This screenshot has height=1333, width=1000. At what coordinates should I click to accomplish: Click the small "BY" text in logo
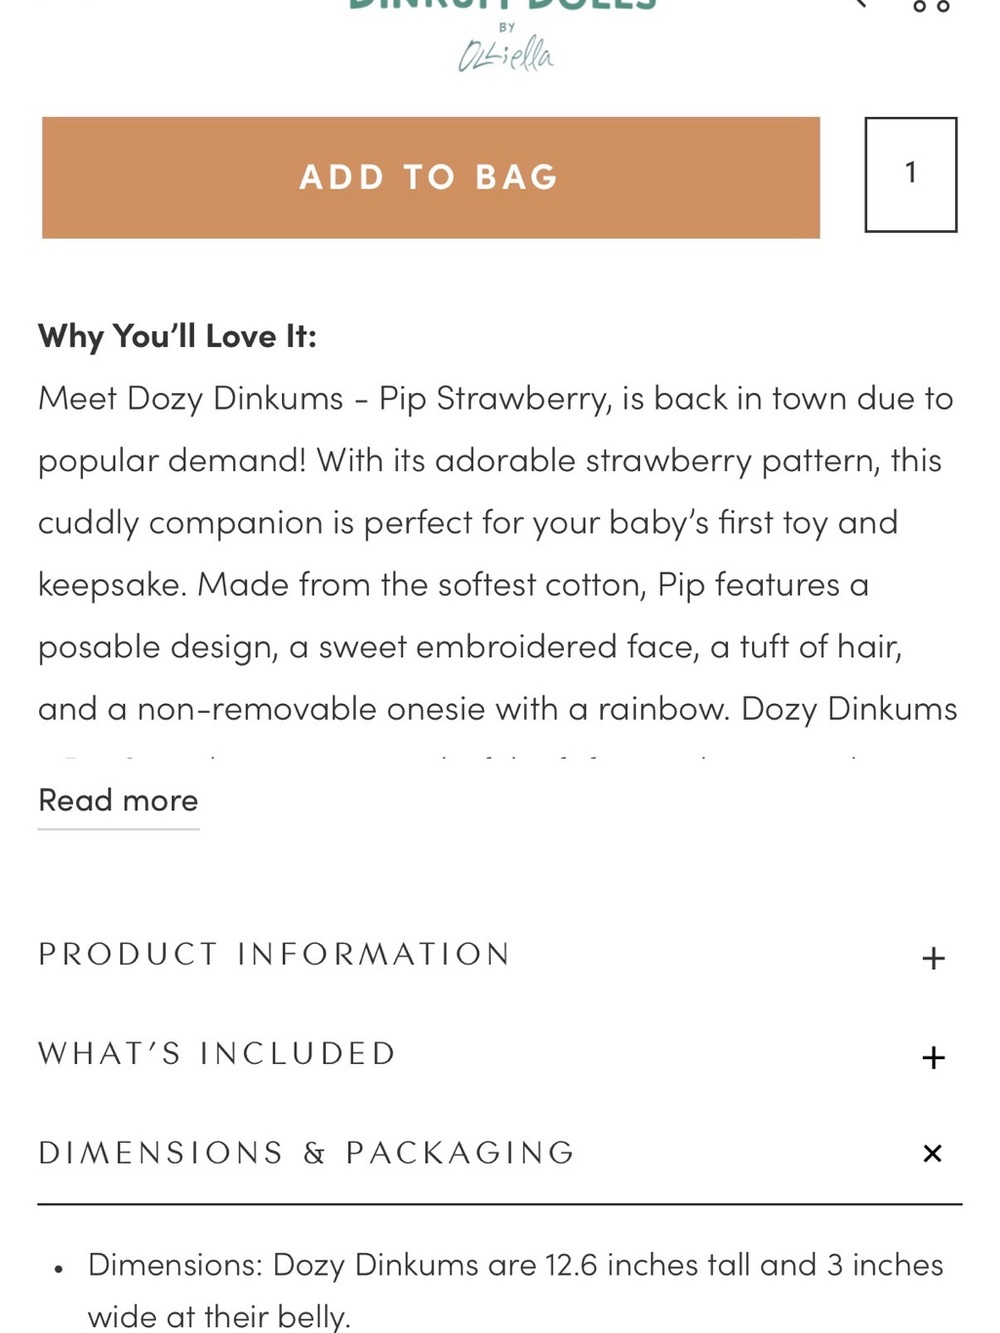click(507, 27)
